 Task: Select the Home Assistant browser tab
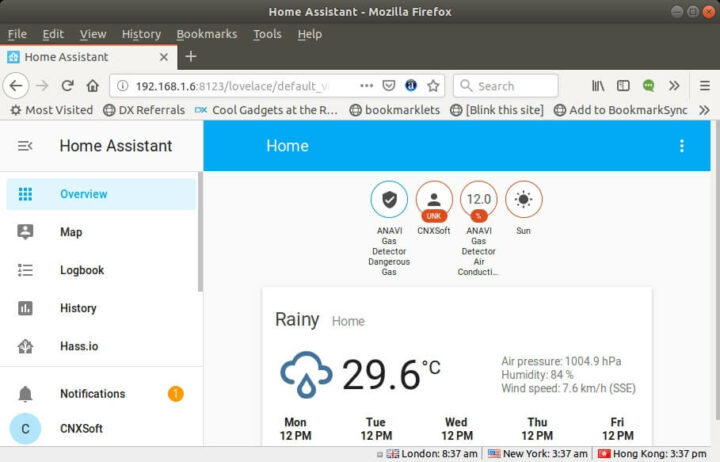[88, 57]
